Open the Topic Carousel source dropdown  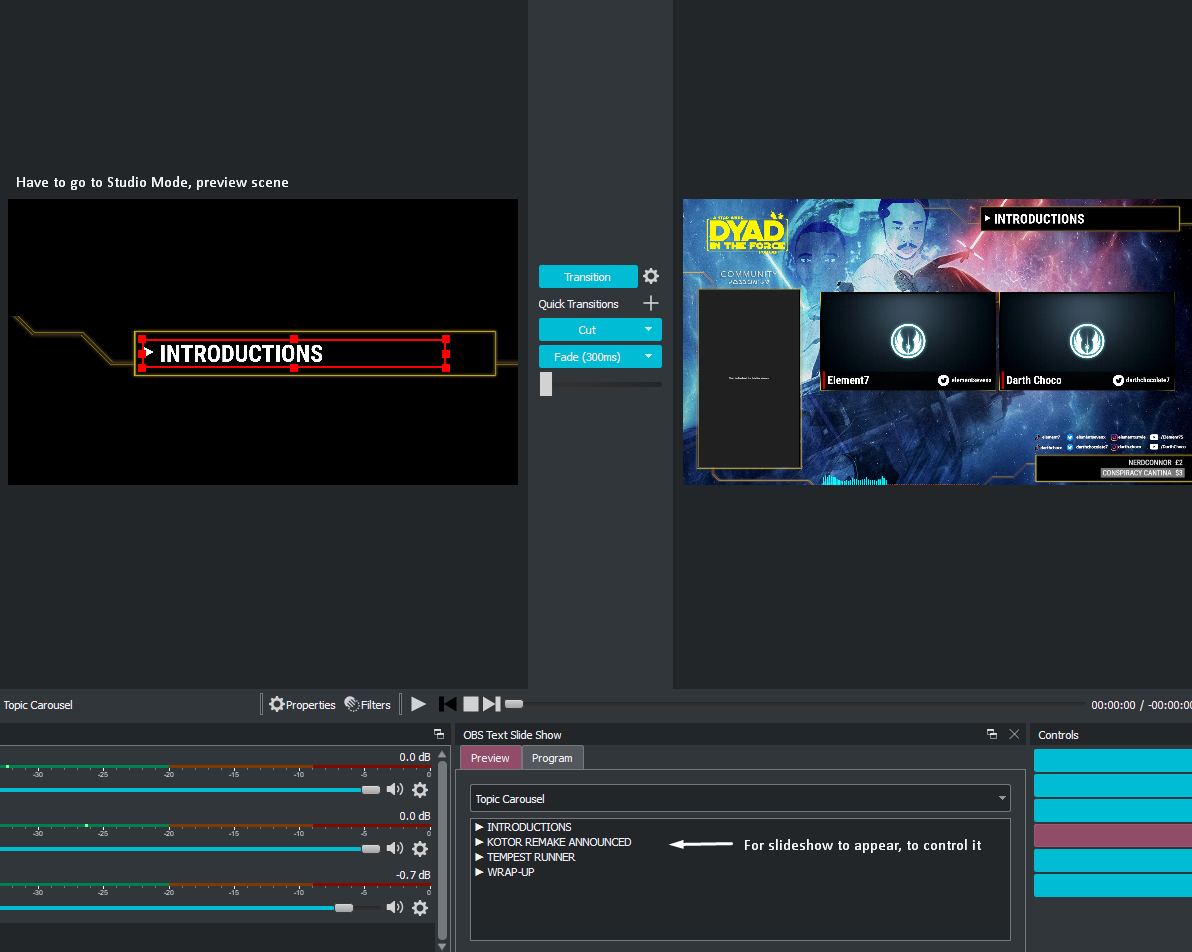[x=740, y=798]
